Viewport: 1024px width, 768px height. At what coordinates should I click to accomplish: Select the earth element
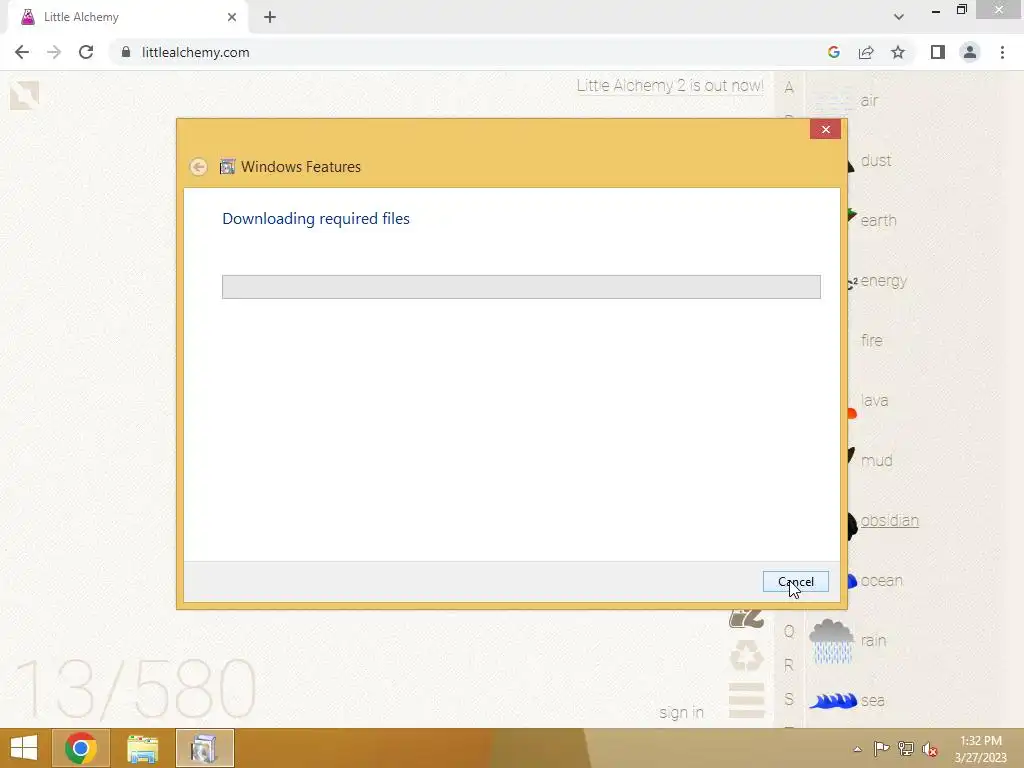tap(878, 221)
